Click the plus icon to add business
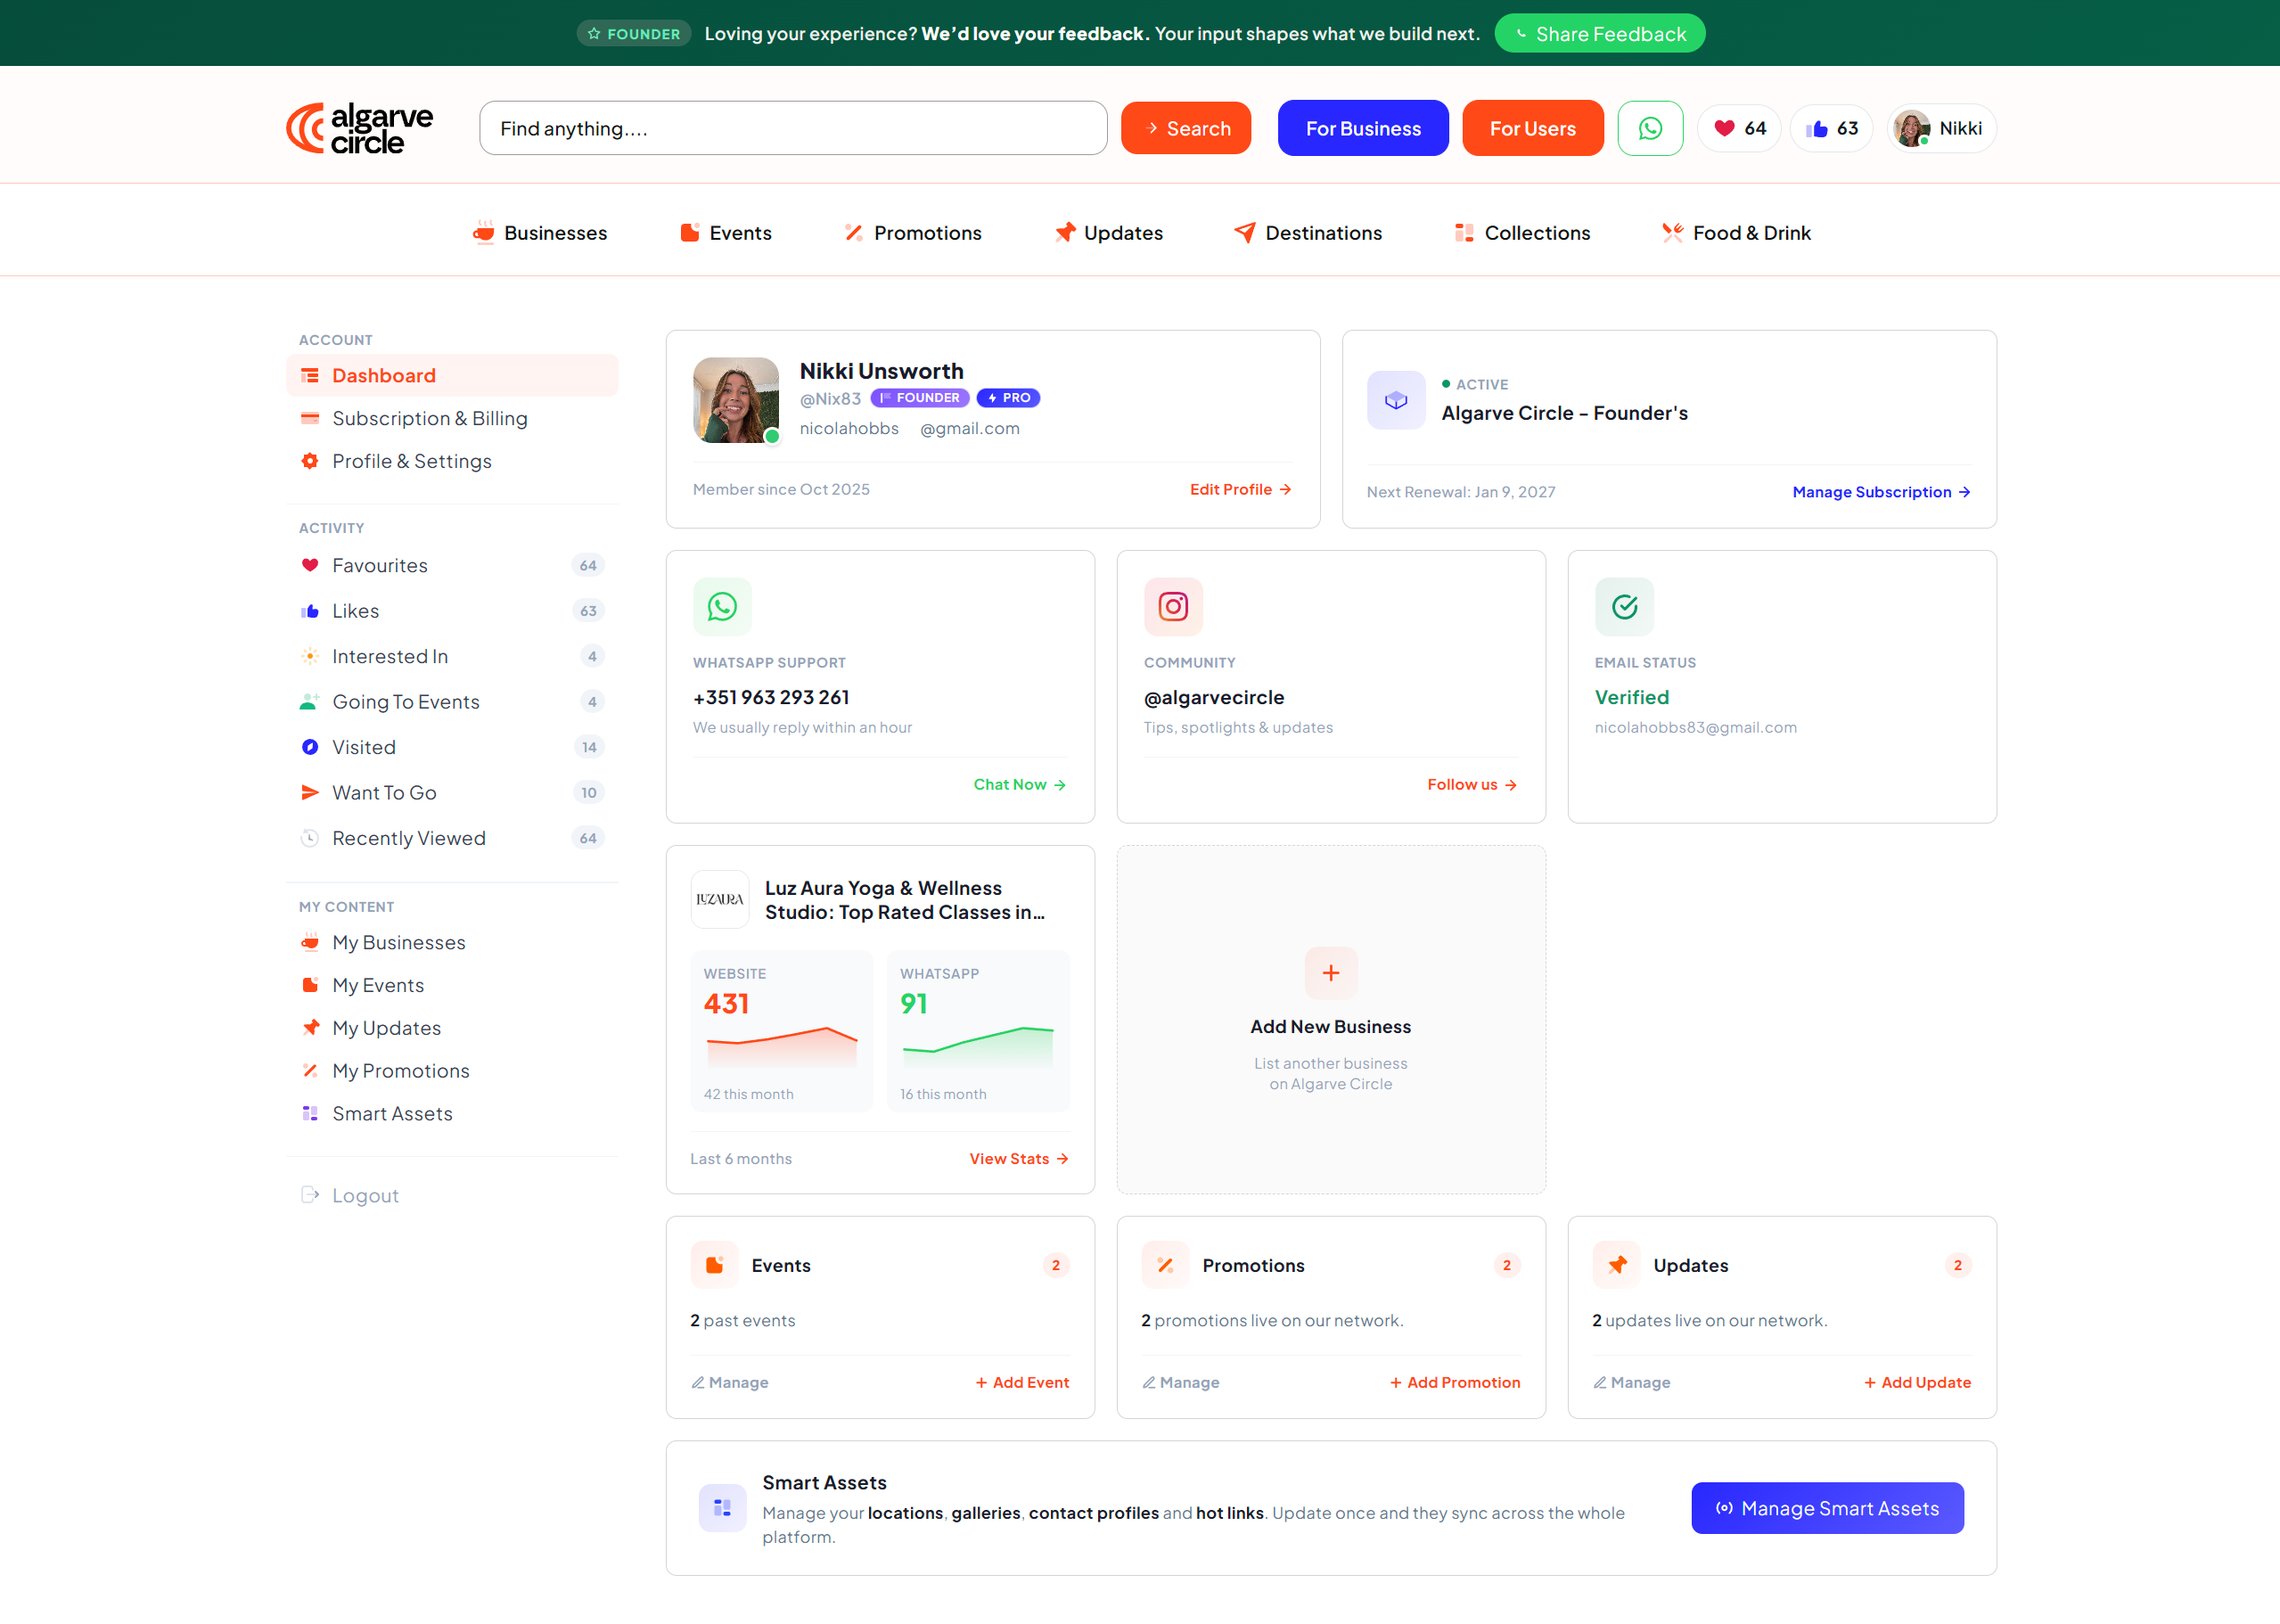Image resolution: width=2280 pixels, height=1624 pixels. (x=1331, y=973)
